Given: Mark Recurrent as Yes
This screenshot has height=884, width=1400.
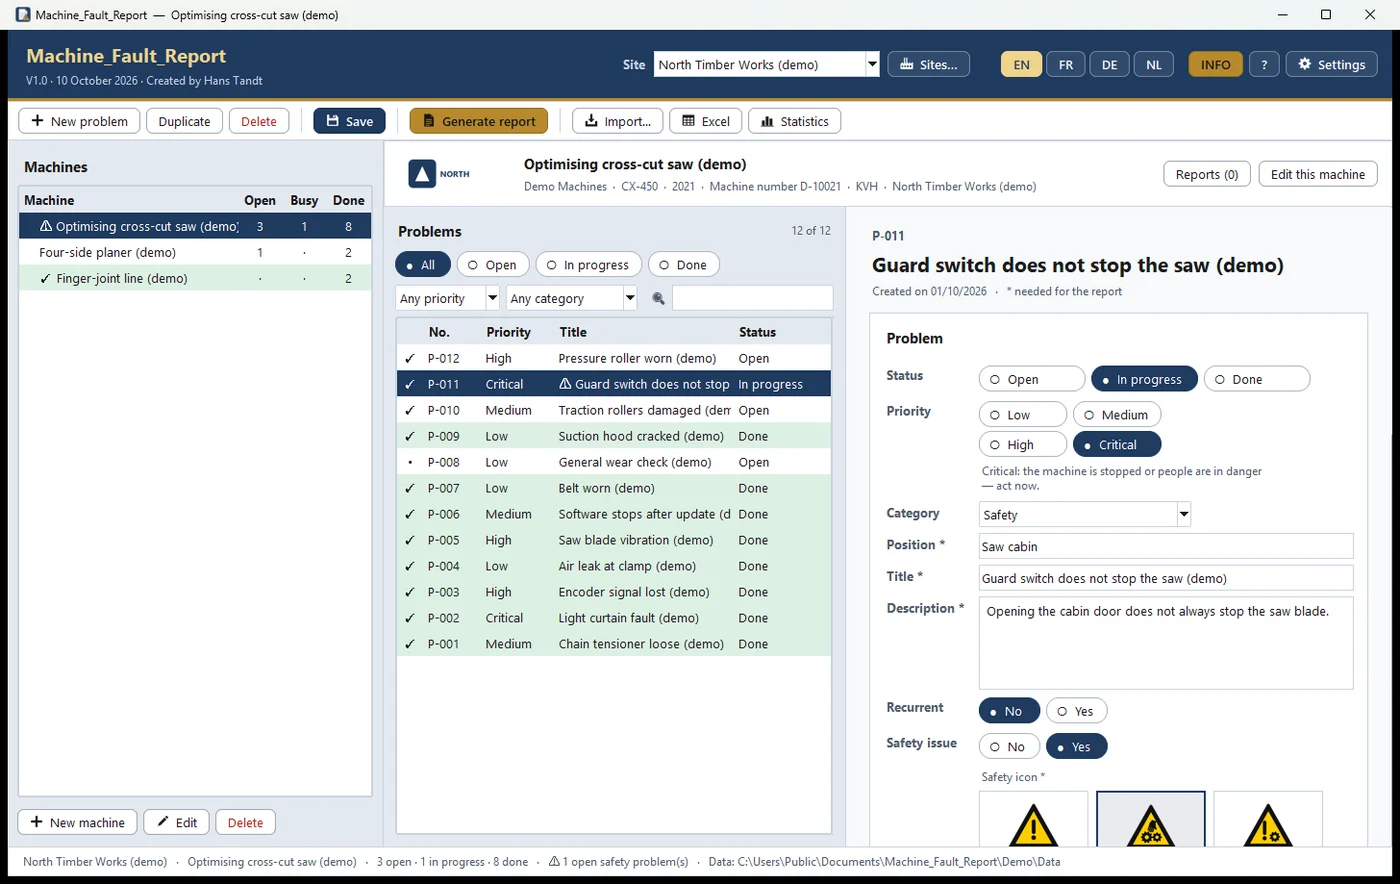Looking at the screenshot, I should coord(1076,711).
